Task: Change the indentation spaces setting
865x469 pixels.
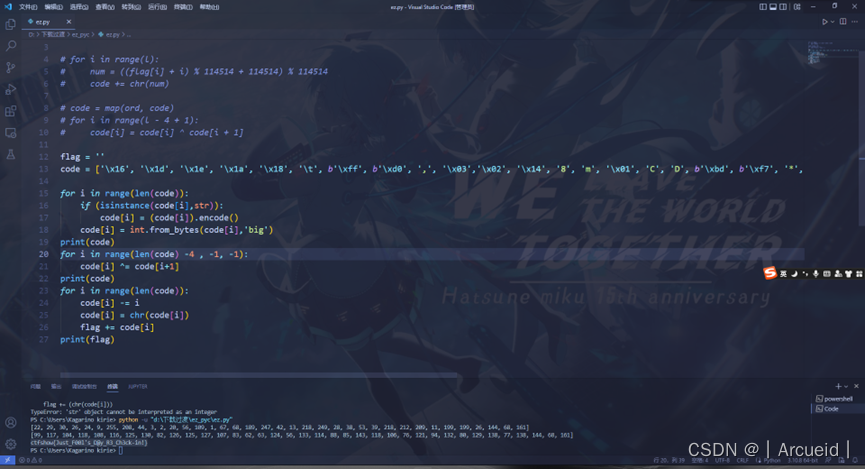Action: click(x=700, y=460)
